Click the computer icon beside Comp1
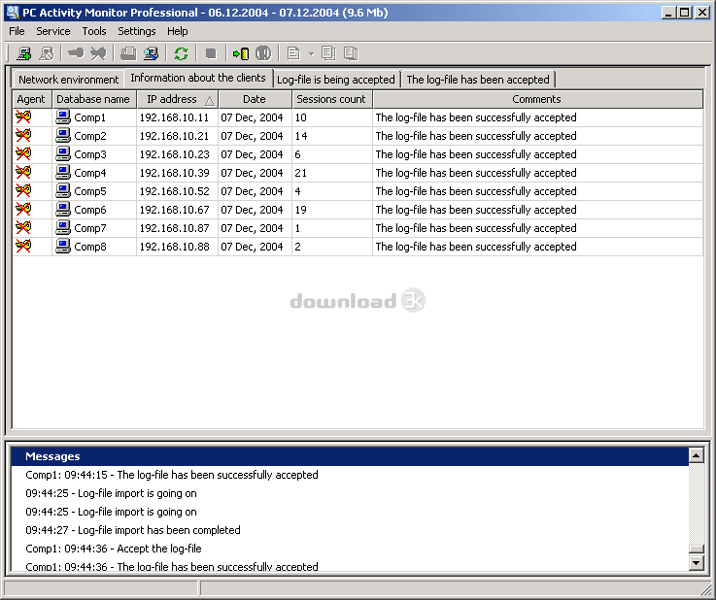The image size is (716, 600). click(63, 117)
